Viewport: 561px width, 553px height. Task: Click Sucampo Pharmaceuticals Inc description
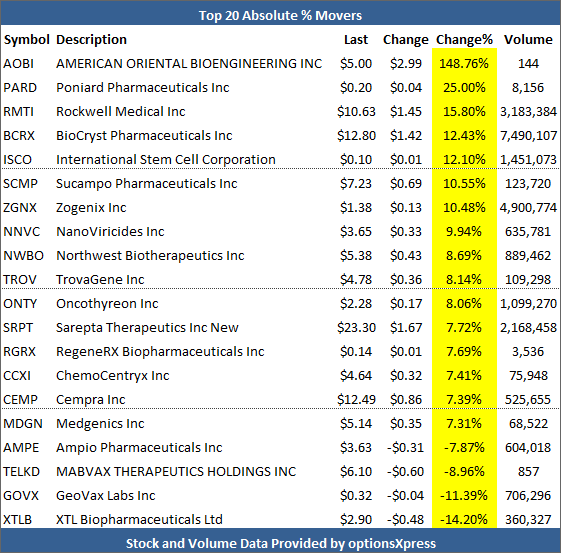point(147,183)
